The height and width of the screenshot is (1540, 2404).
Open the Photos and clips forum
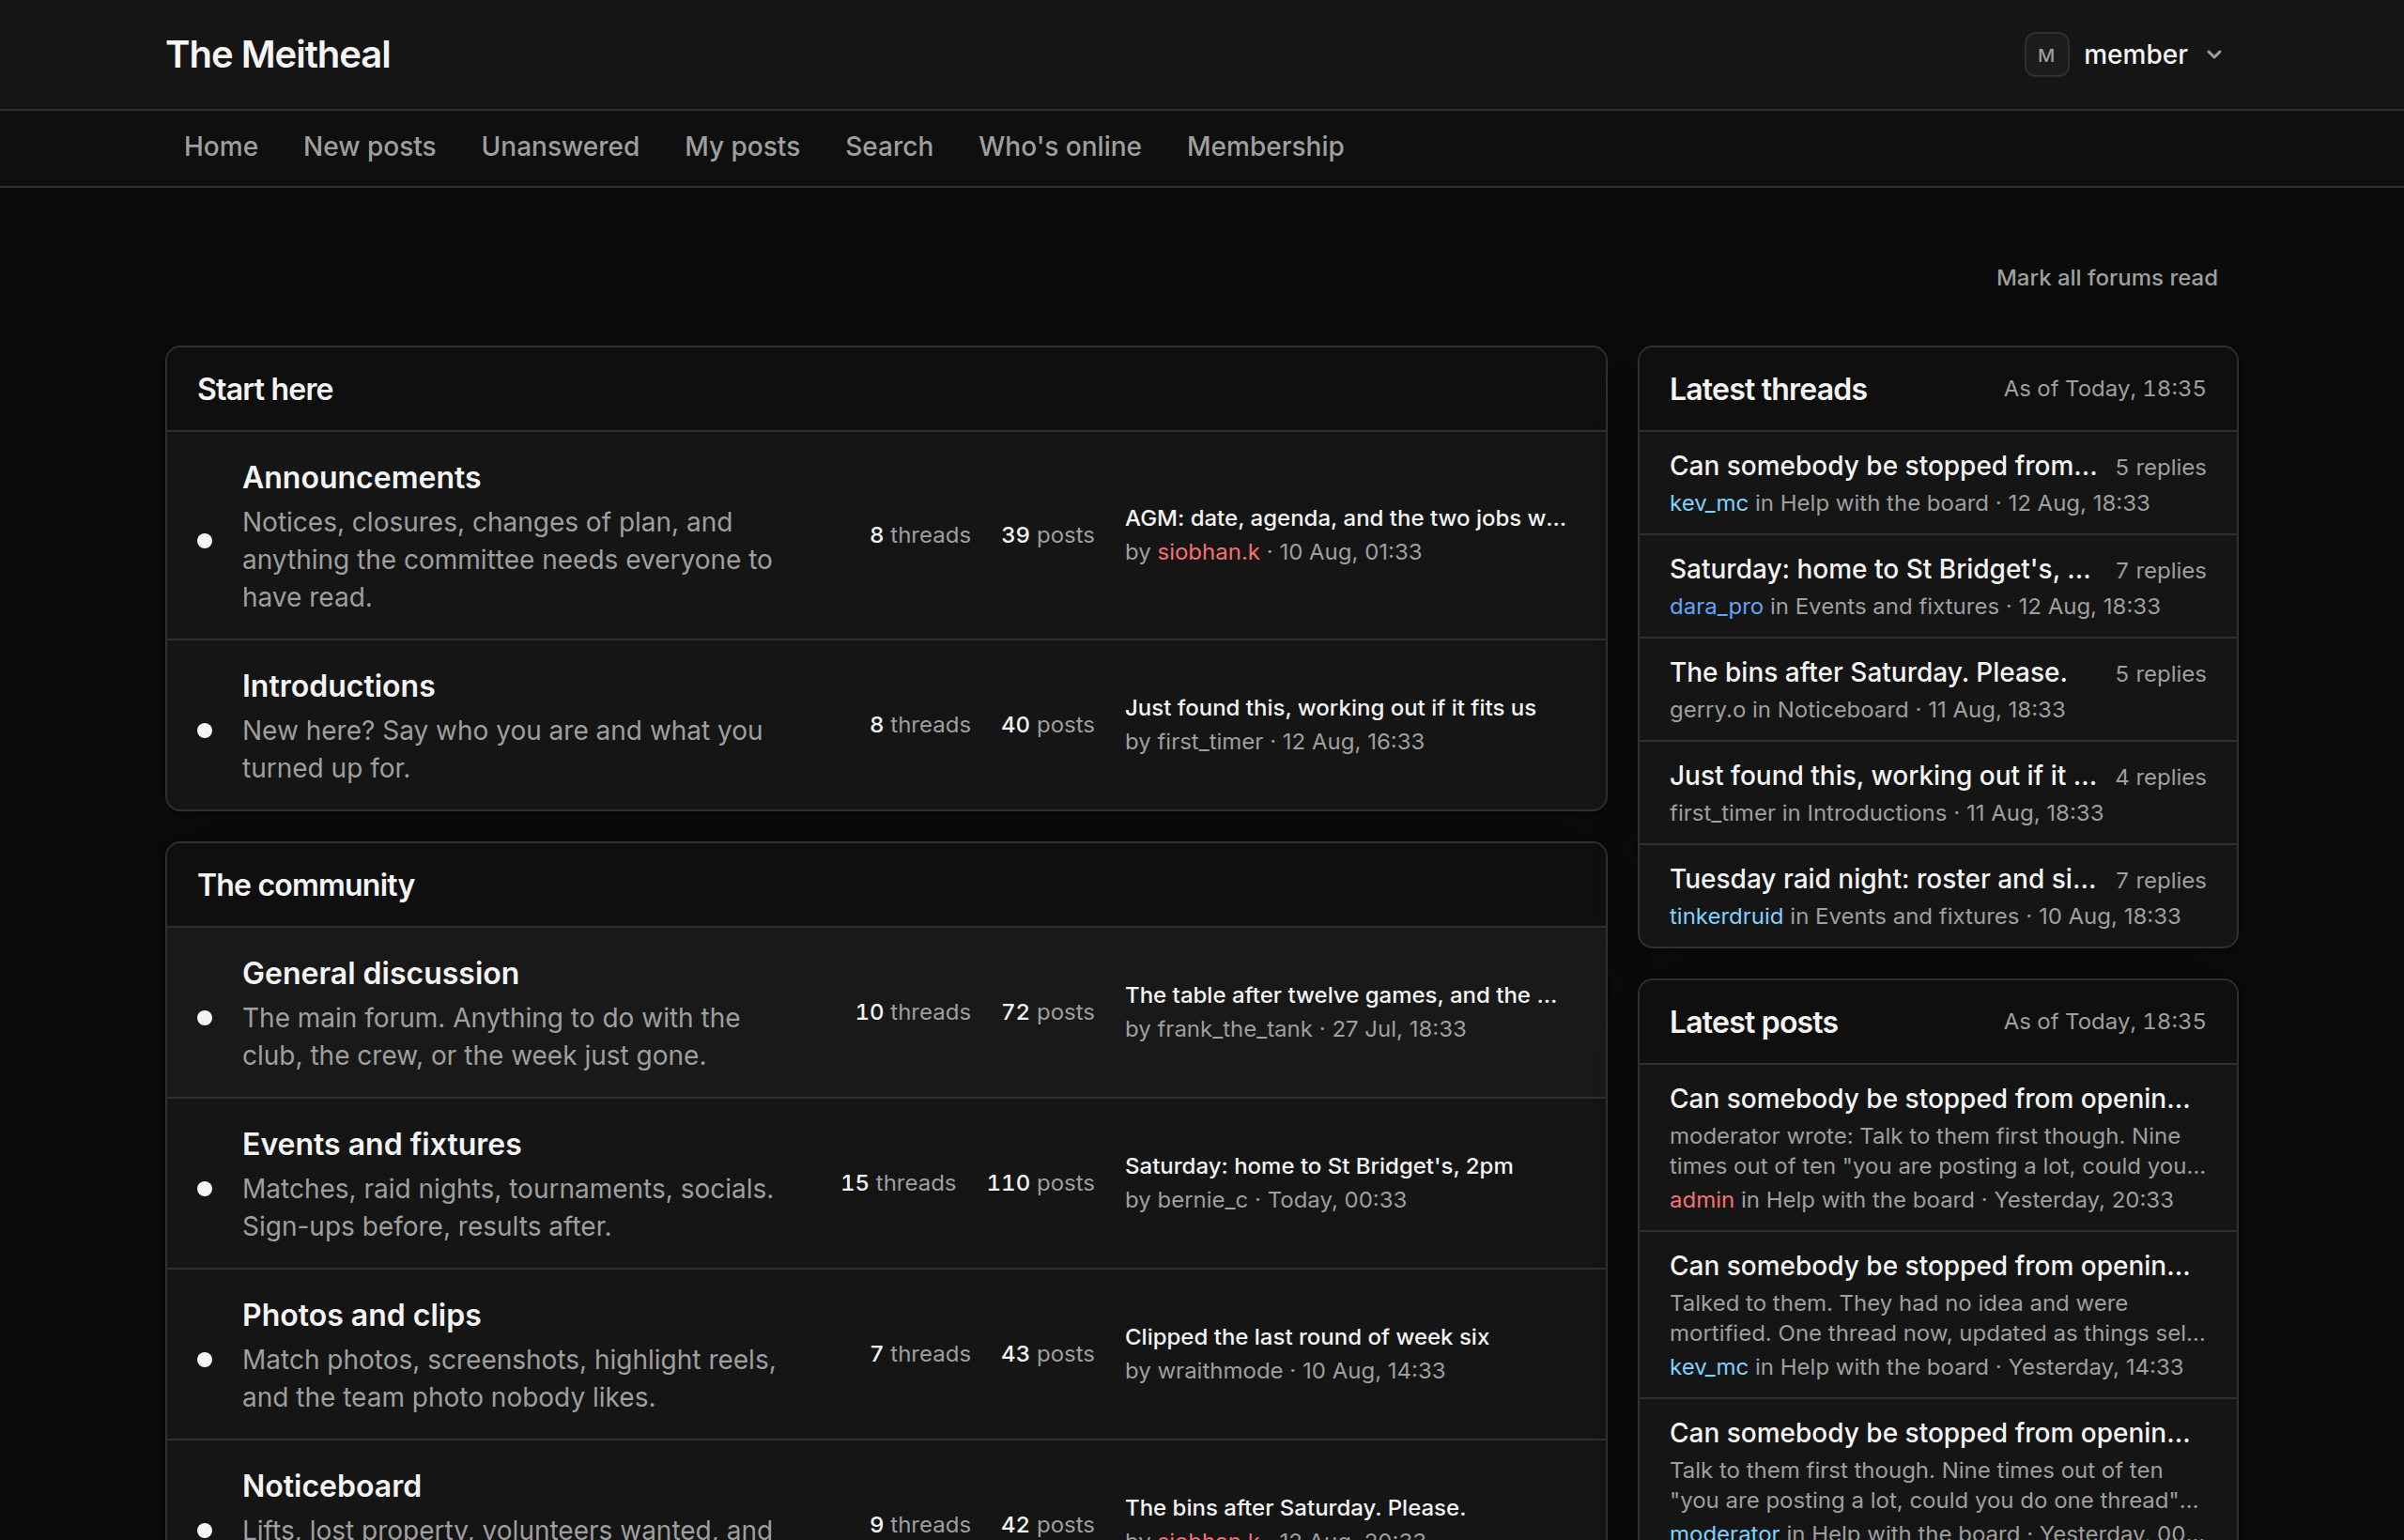361,1316
